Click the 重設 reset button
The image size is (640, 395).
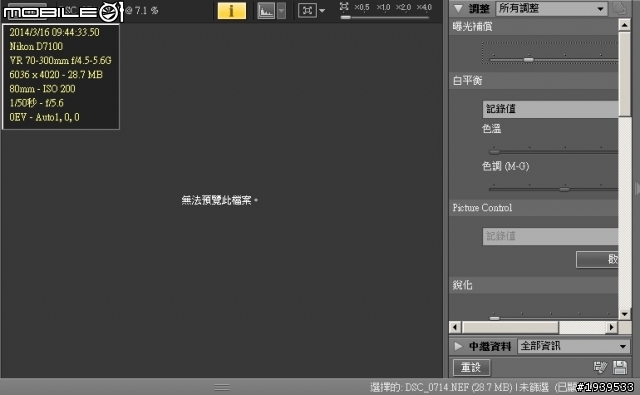[471, 367]
